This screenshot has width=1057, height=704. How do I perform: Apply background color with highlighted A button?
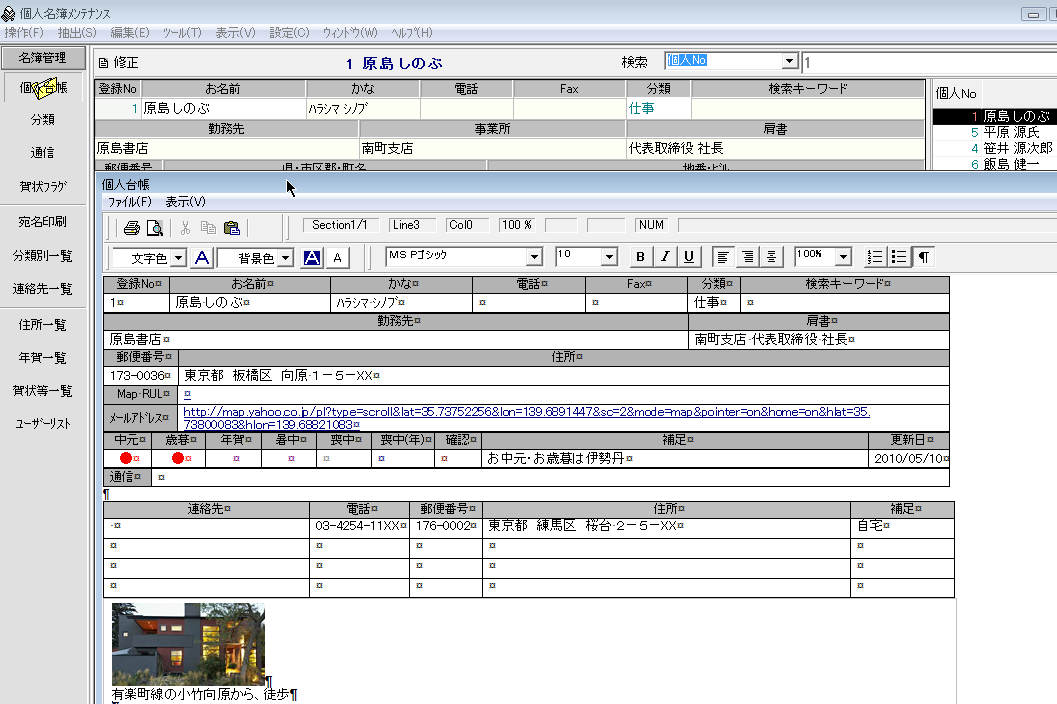[x=311, y=258]
